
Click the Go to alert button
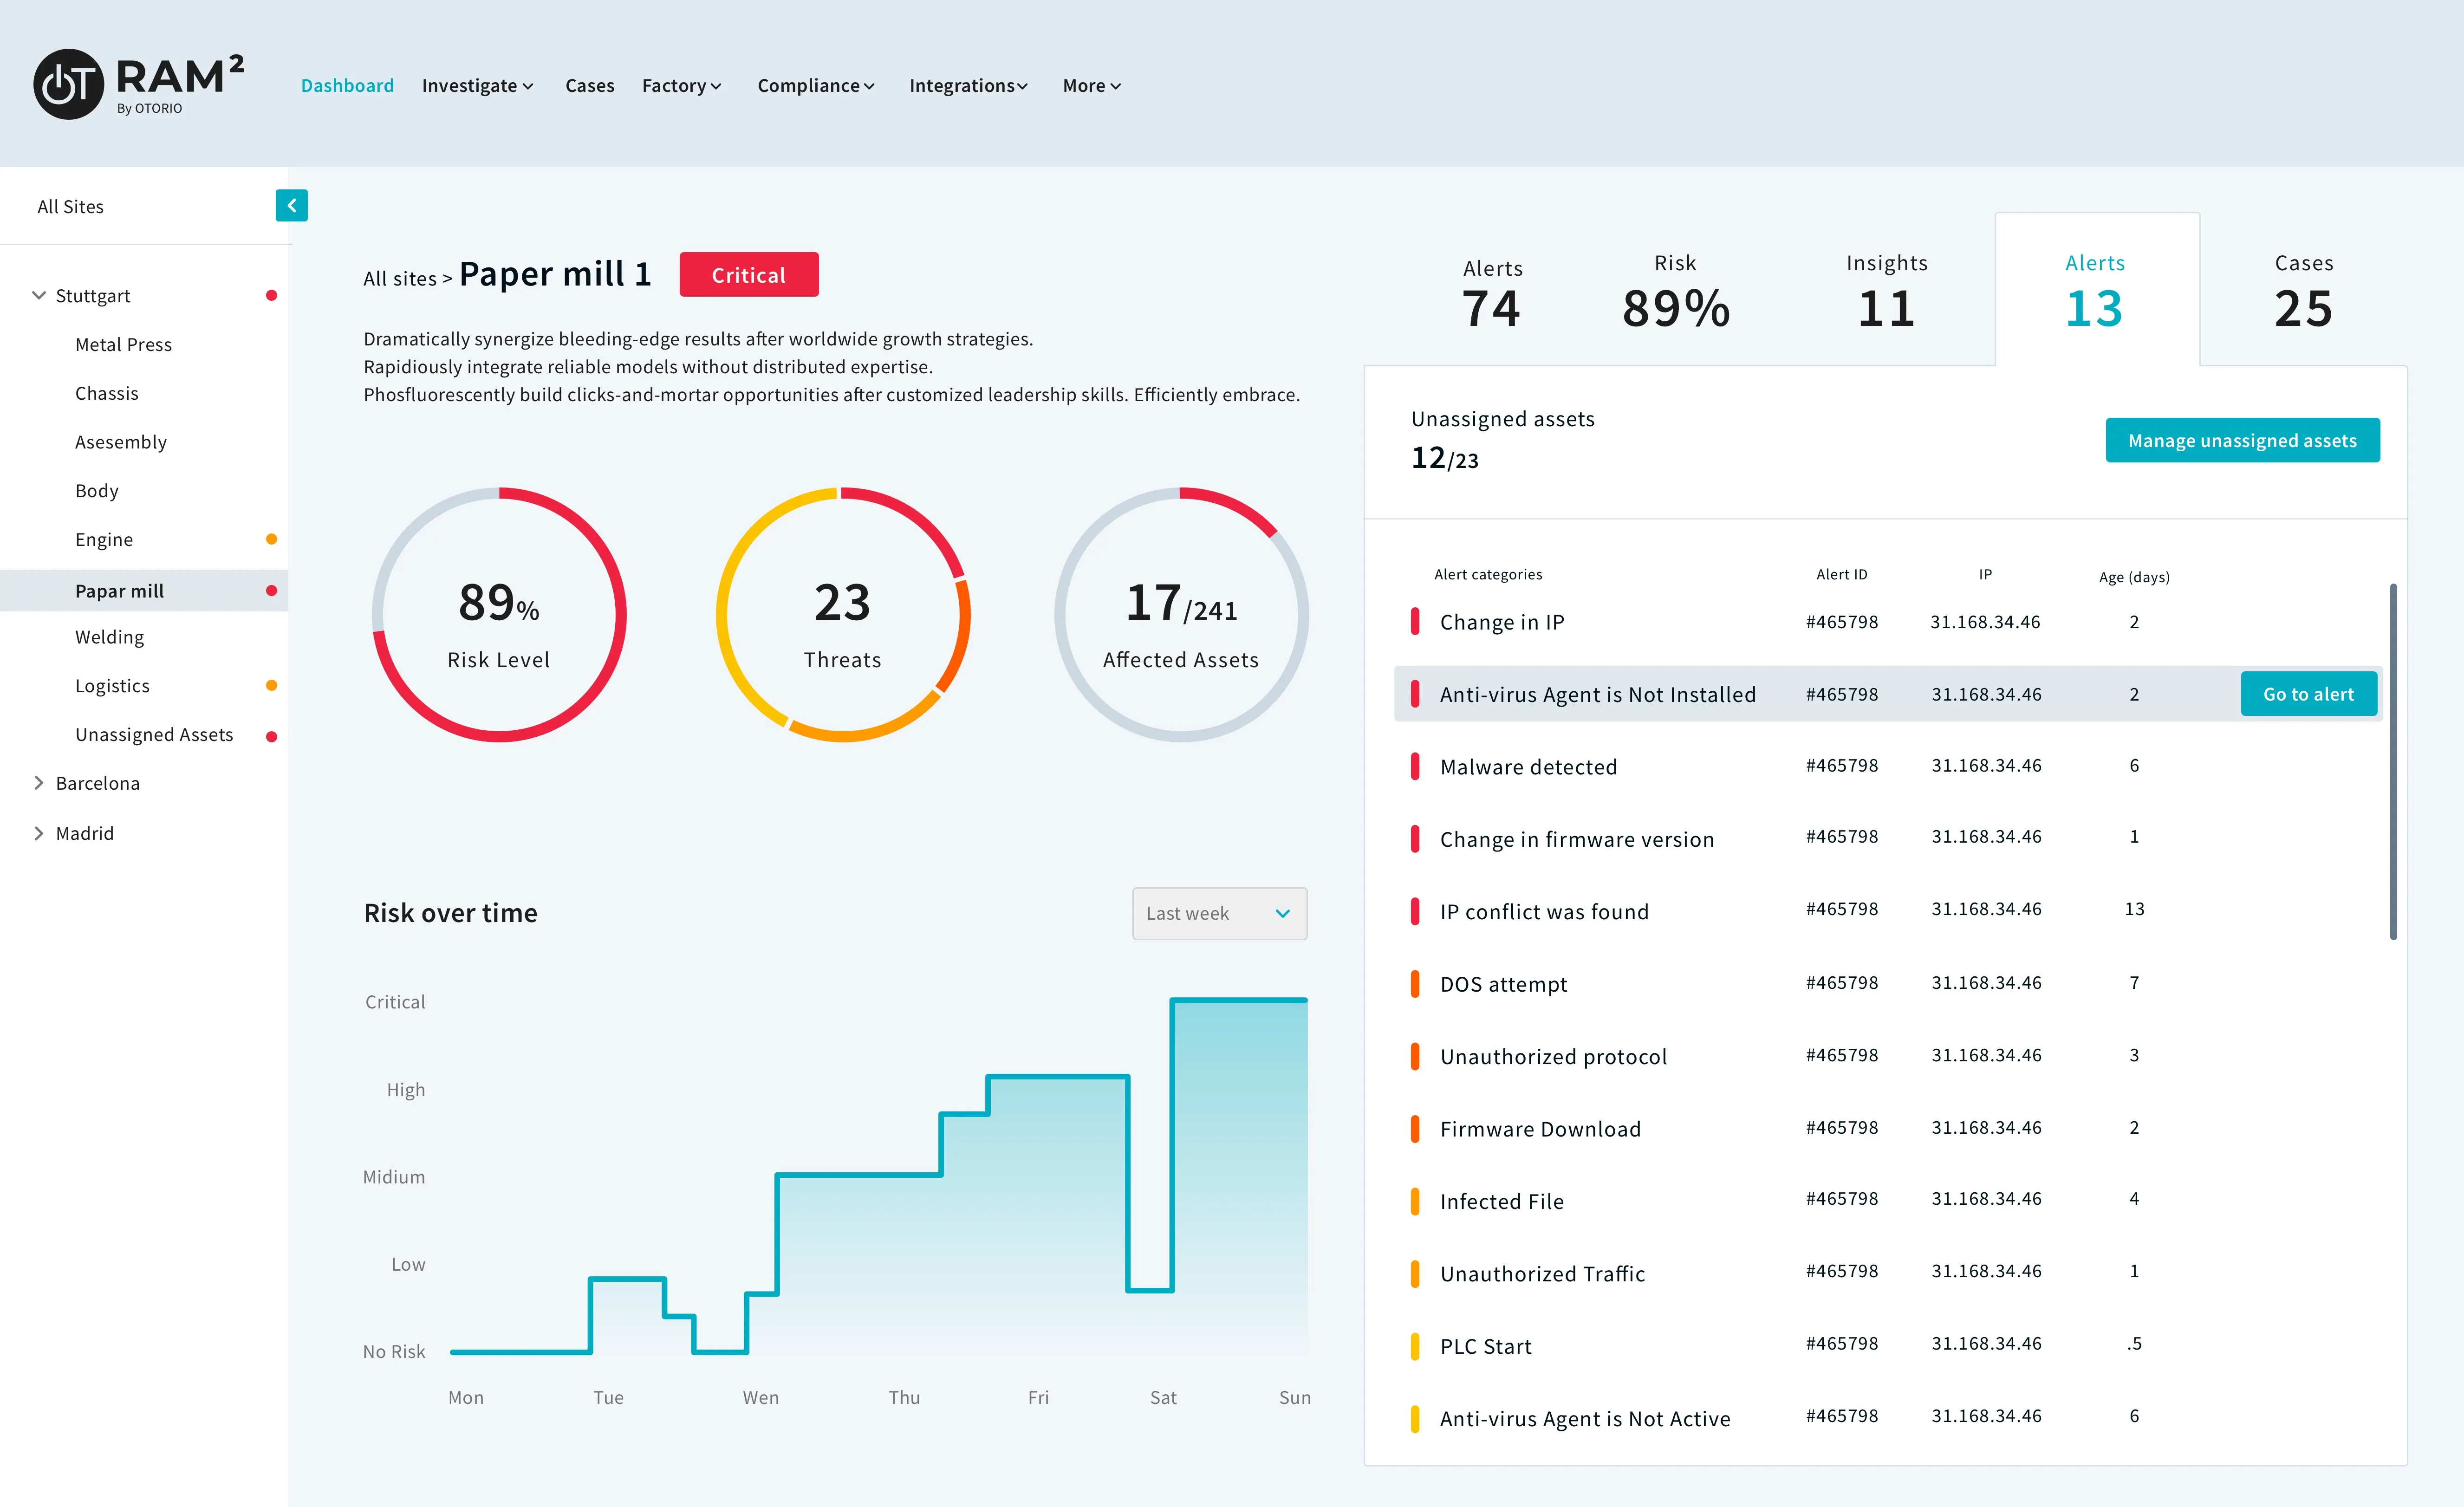point(2308,694)
